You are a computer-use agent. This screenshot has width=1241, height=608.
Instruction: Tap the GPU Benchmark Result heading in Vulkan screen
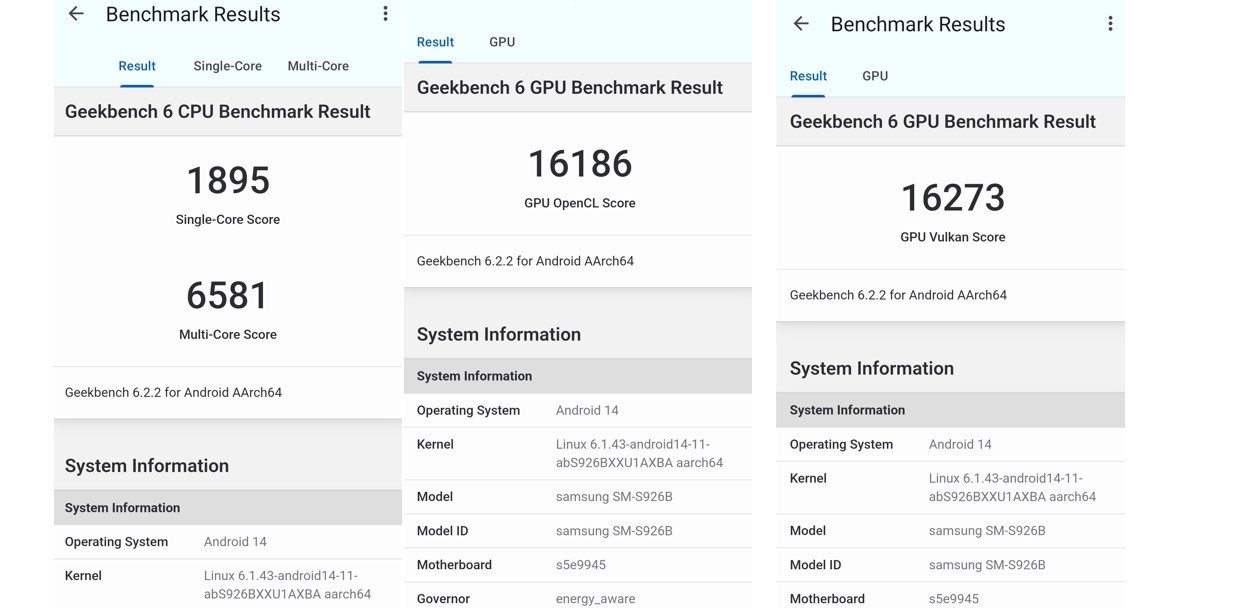943,122
